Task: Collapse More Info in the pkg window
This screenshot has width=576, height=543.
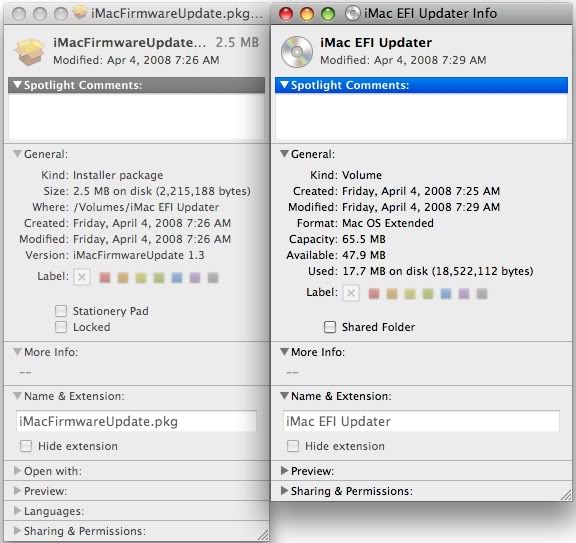Action: (17, 352)
